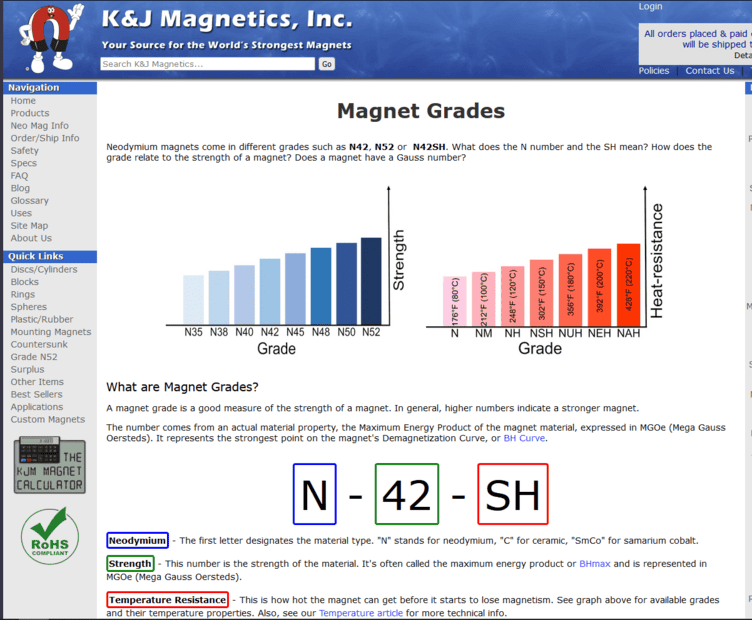Open Order/Ship Info page

pyautogui.click(x=45, y=138)
